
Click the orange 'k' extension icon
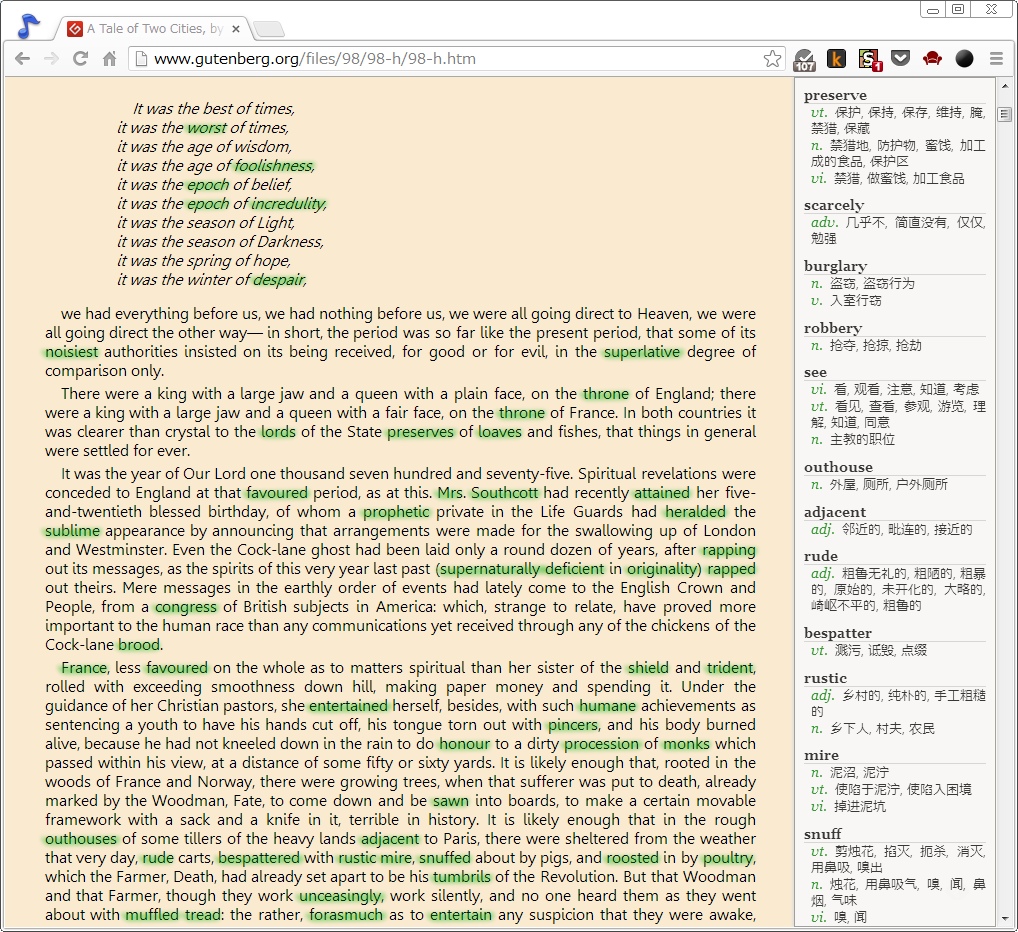pyautogui.click(x=837, y=59)
